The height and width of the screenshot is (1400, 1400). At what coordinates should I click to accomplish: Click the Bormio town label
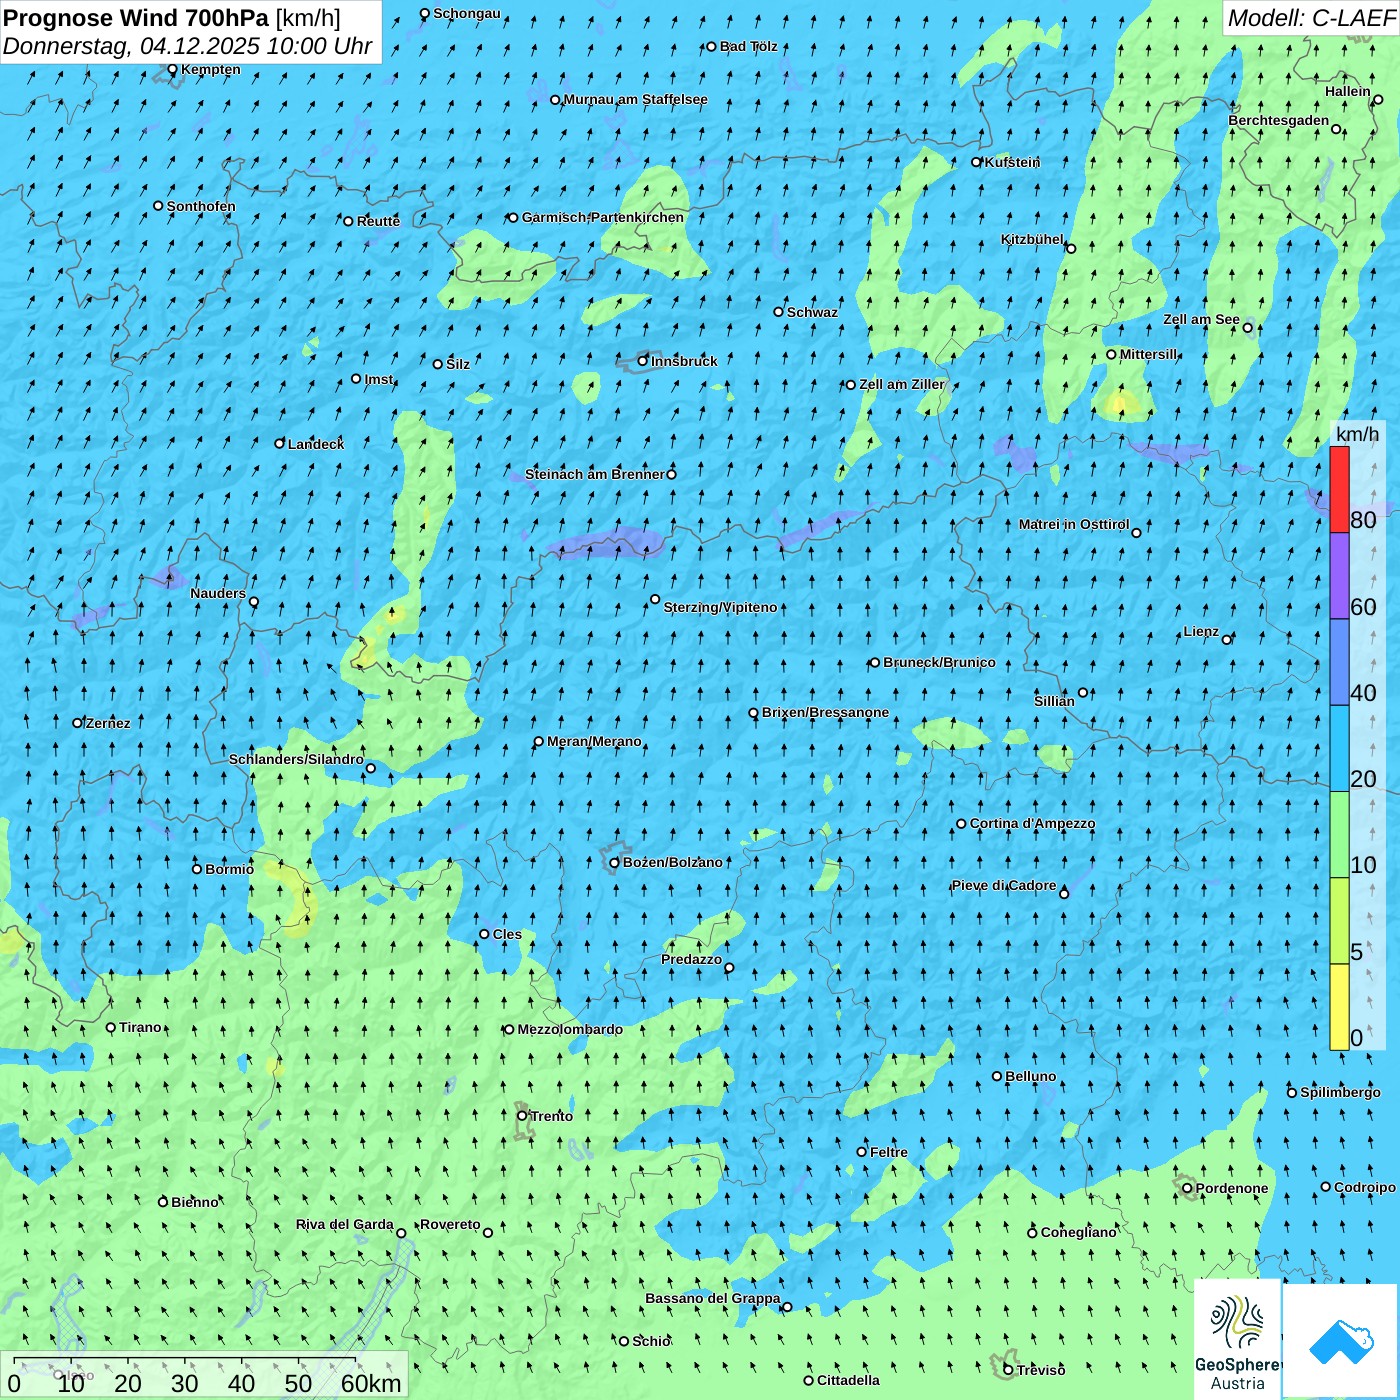pos(229,869)
